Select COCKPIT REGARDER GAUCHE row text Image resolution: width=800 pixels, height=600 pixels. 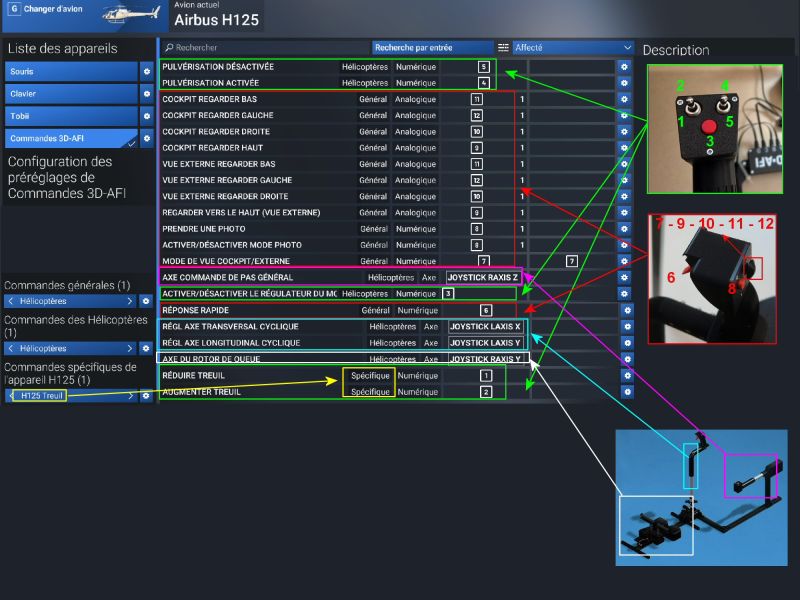pos(218,115)
